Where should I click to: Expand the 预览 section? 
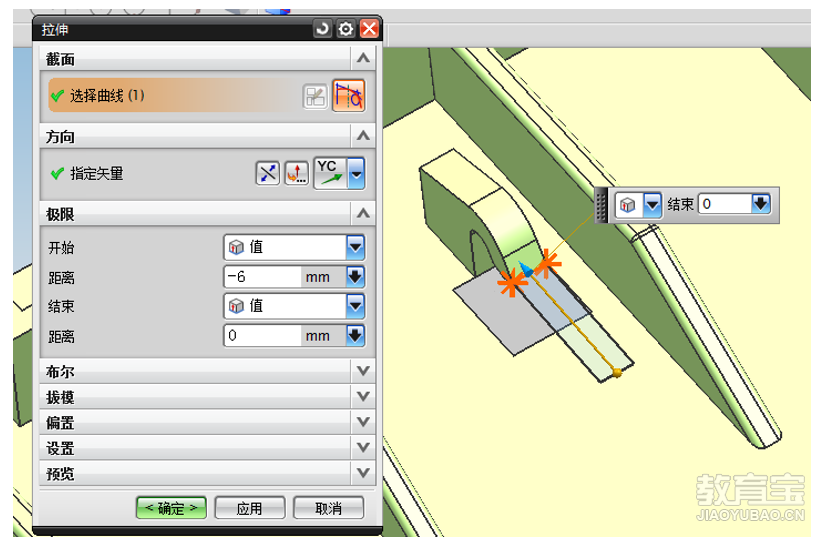[x=363, y=473]
